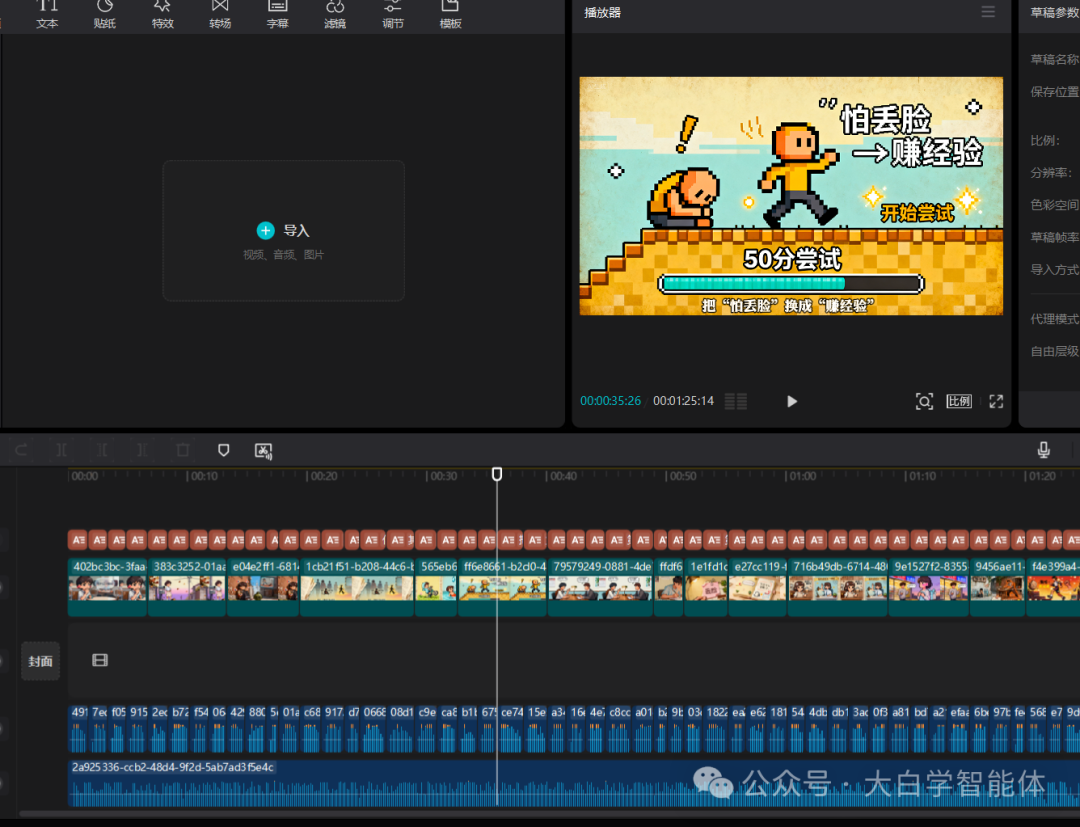The image size is (1080, 827).
Task: Click the redo arrow in timeline toolbar
Action: pos(21,450)
